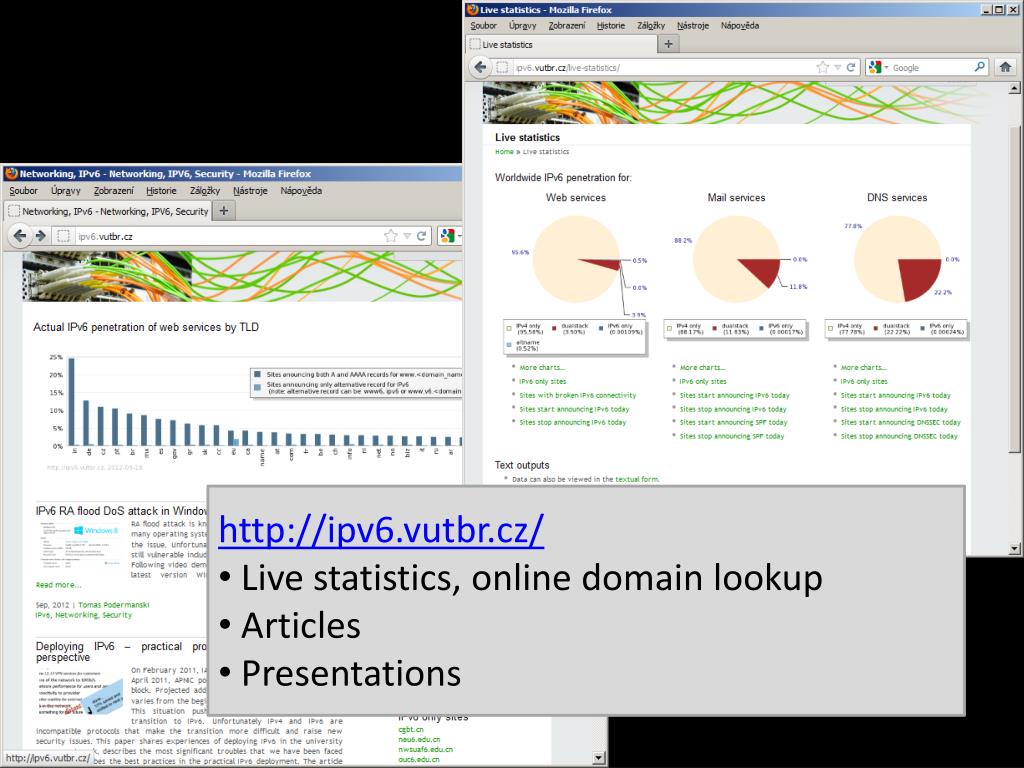Click Tomas Podermanski author link
The height and width of the screenshot is (768, 1024).
point(114,605)
